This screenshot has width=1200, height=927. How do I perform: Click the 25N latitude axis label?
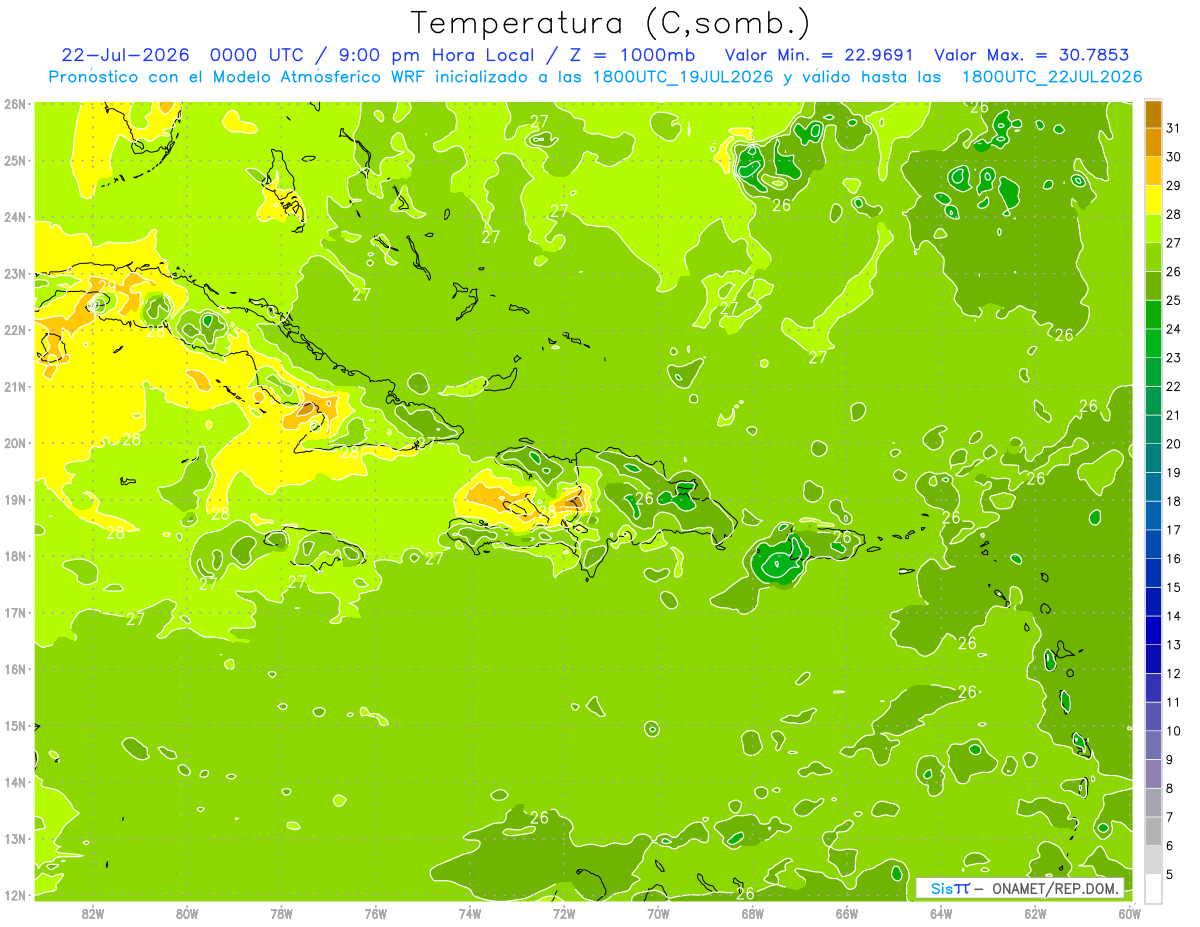(x=15, y=160)
